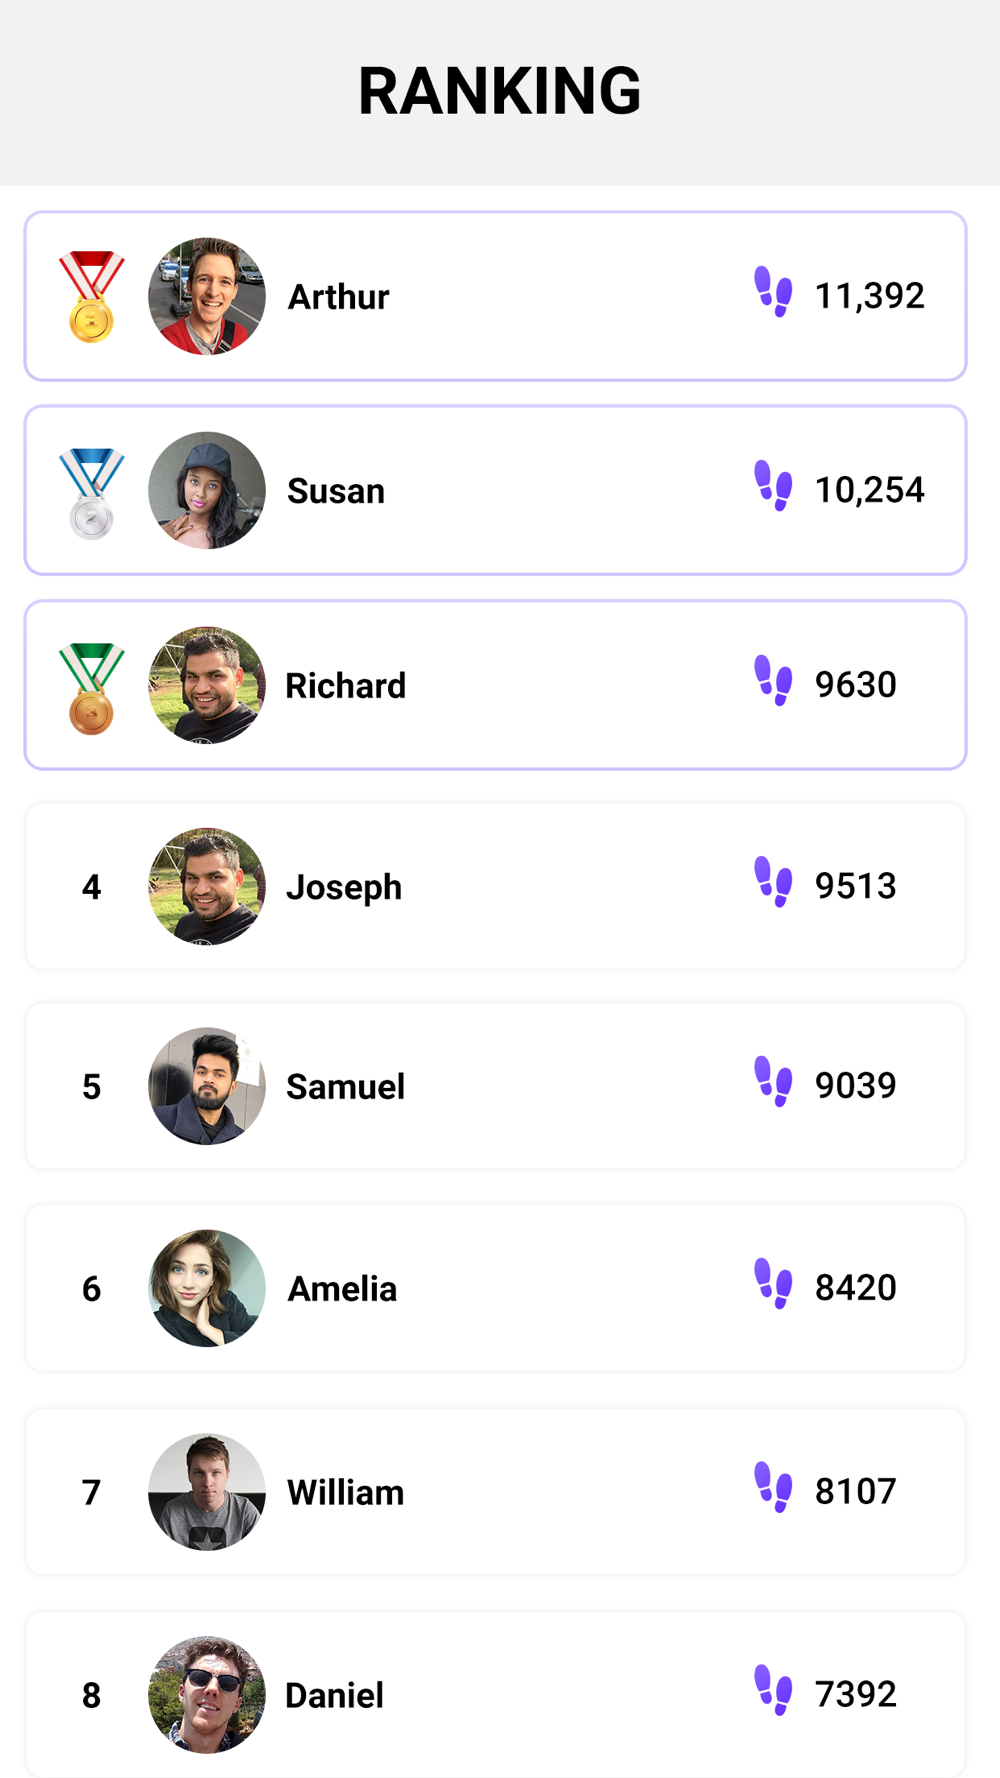1000x1778 pixels.
Task: View William's avatar picture
Action: (x=207, y=1492)
